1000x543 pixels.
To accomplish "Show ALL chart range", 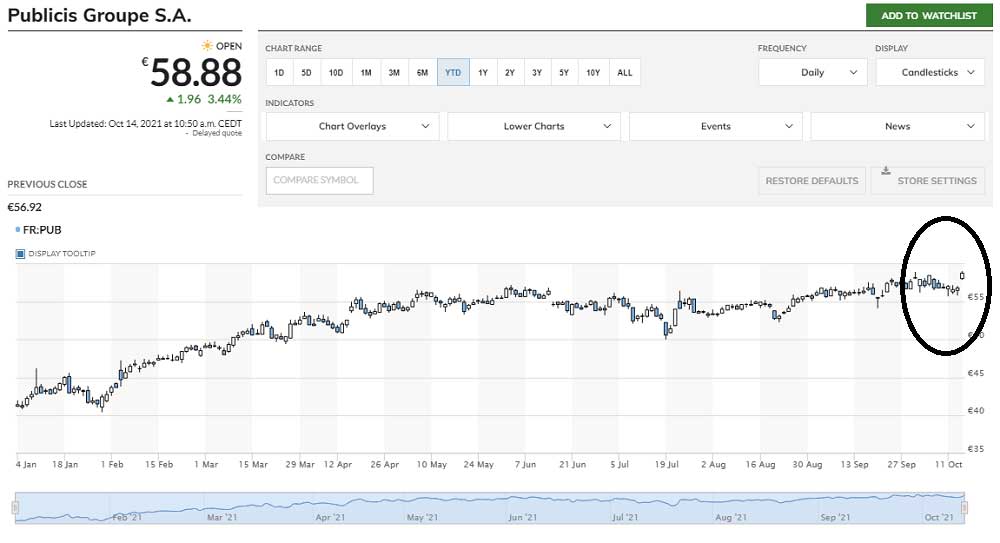I will click(x=624, y=73).
